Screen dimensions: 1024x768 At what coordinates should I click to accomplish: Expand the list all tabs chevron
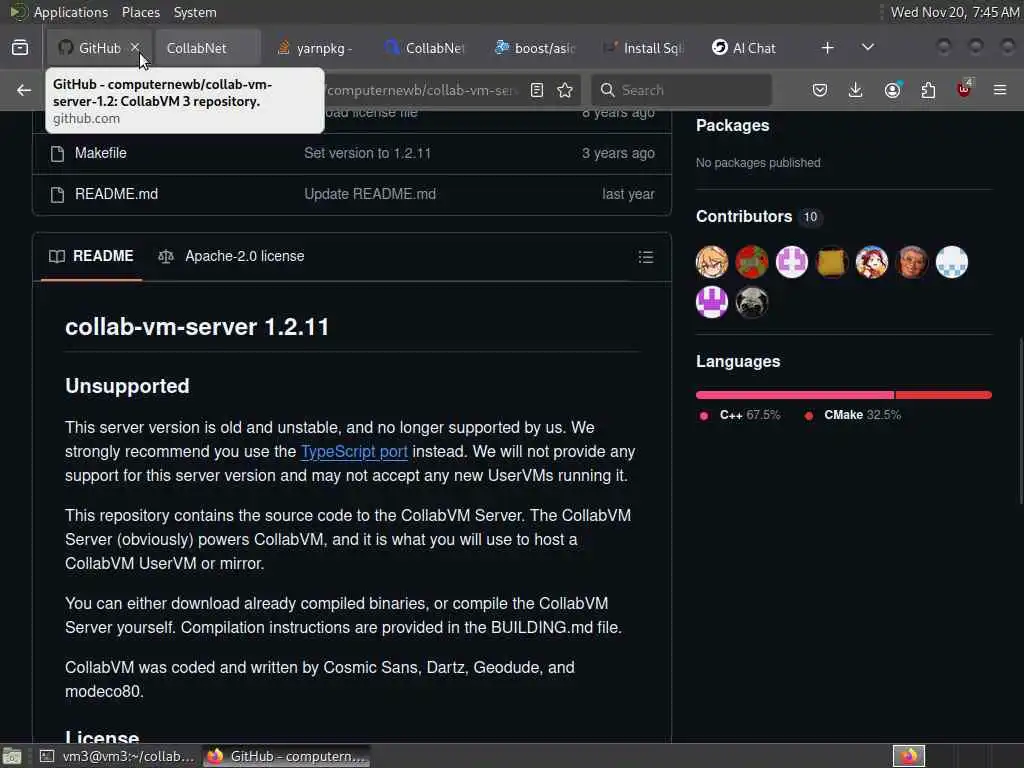(x=868, y=48)
